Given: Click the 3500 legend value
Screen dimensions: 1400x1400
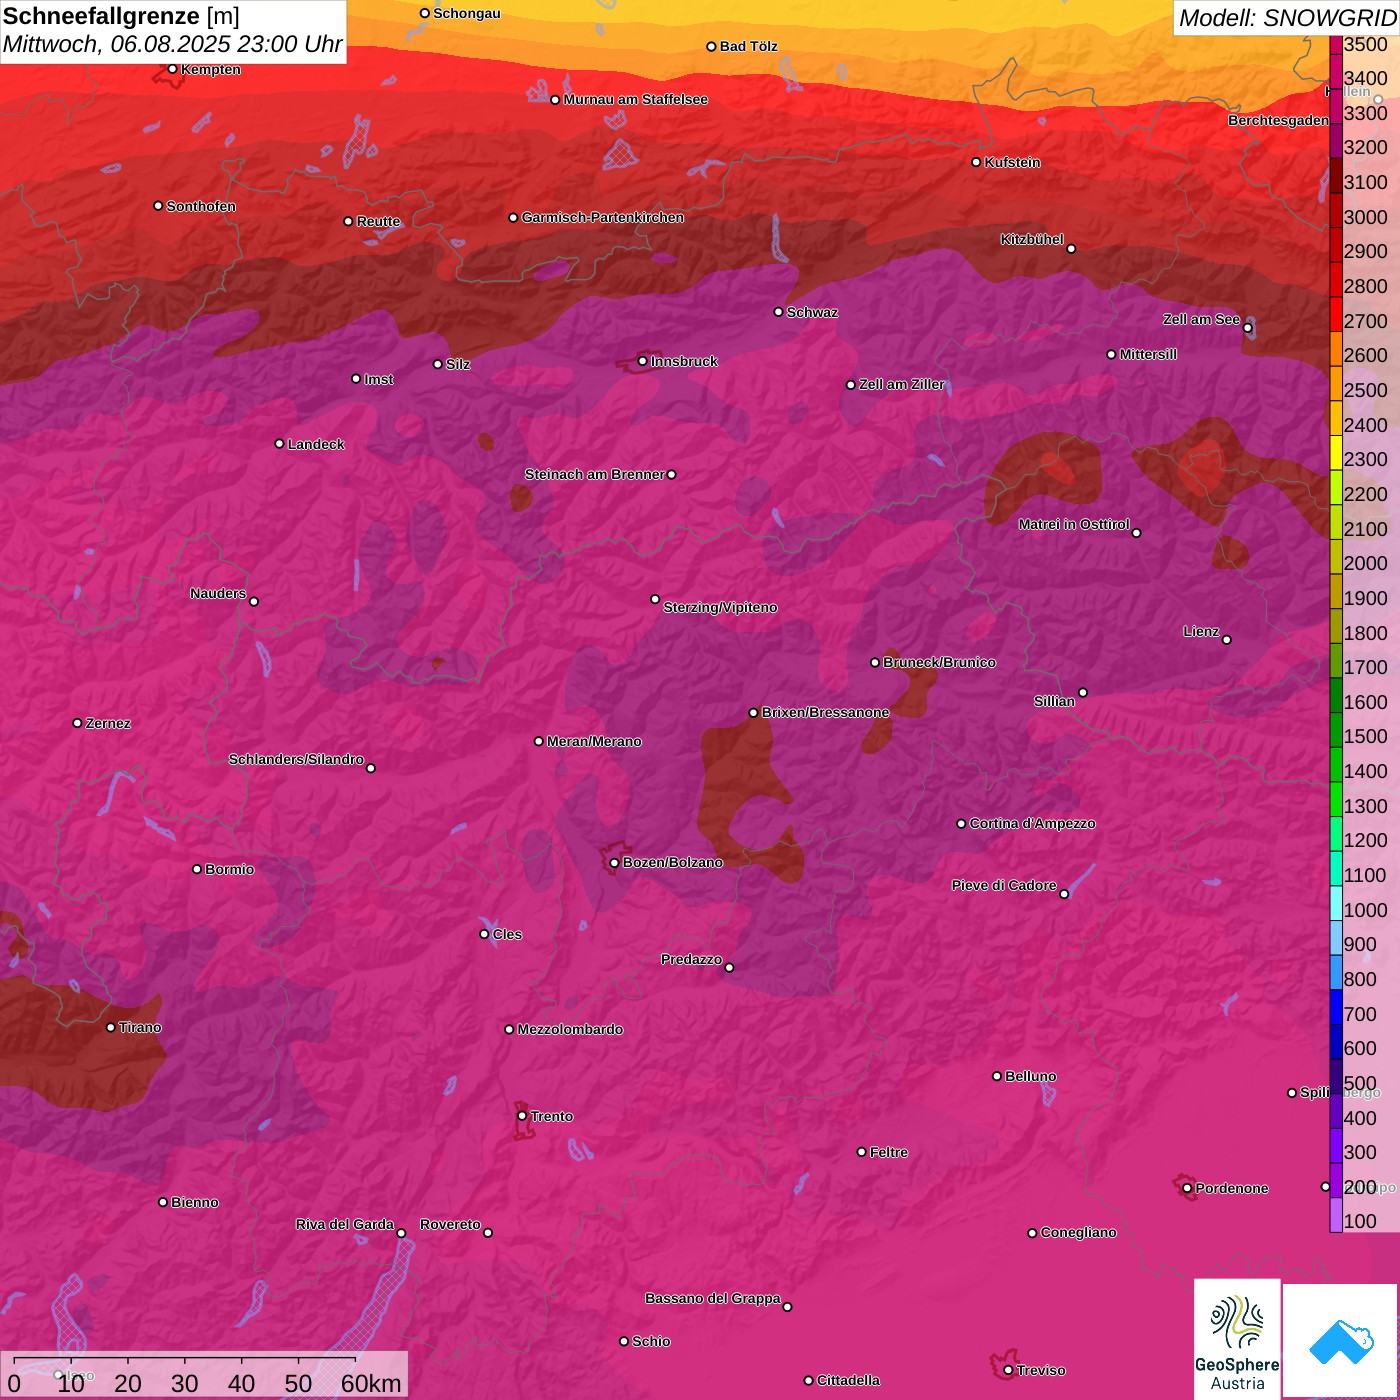Looking at the screenshot, I should tap(1365, 44).
